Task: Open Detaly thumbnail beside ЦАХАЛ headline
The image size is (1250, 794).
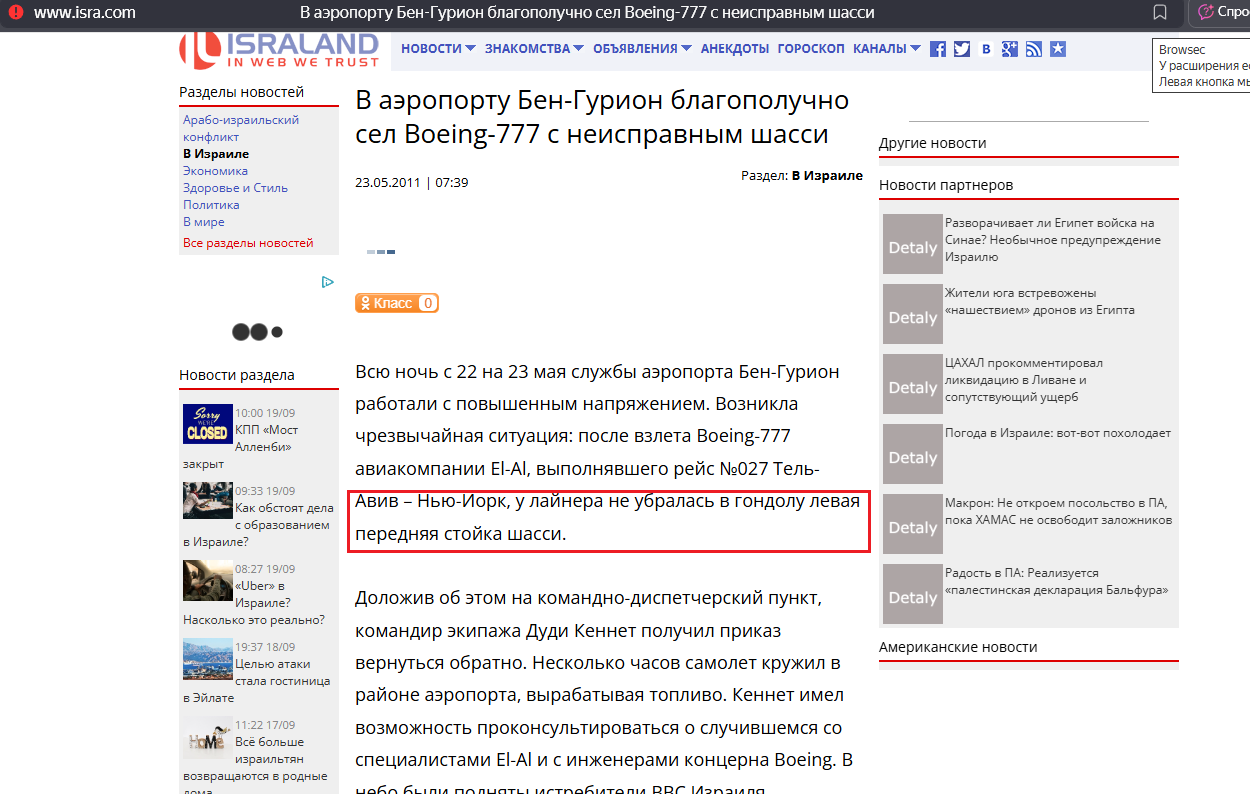Action: tap(912, 384)
